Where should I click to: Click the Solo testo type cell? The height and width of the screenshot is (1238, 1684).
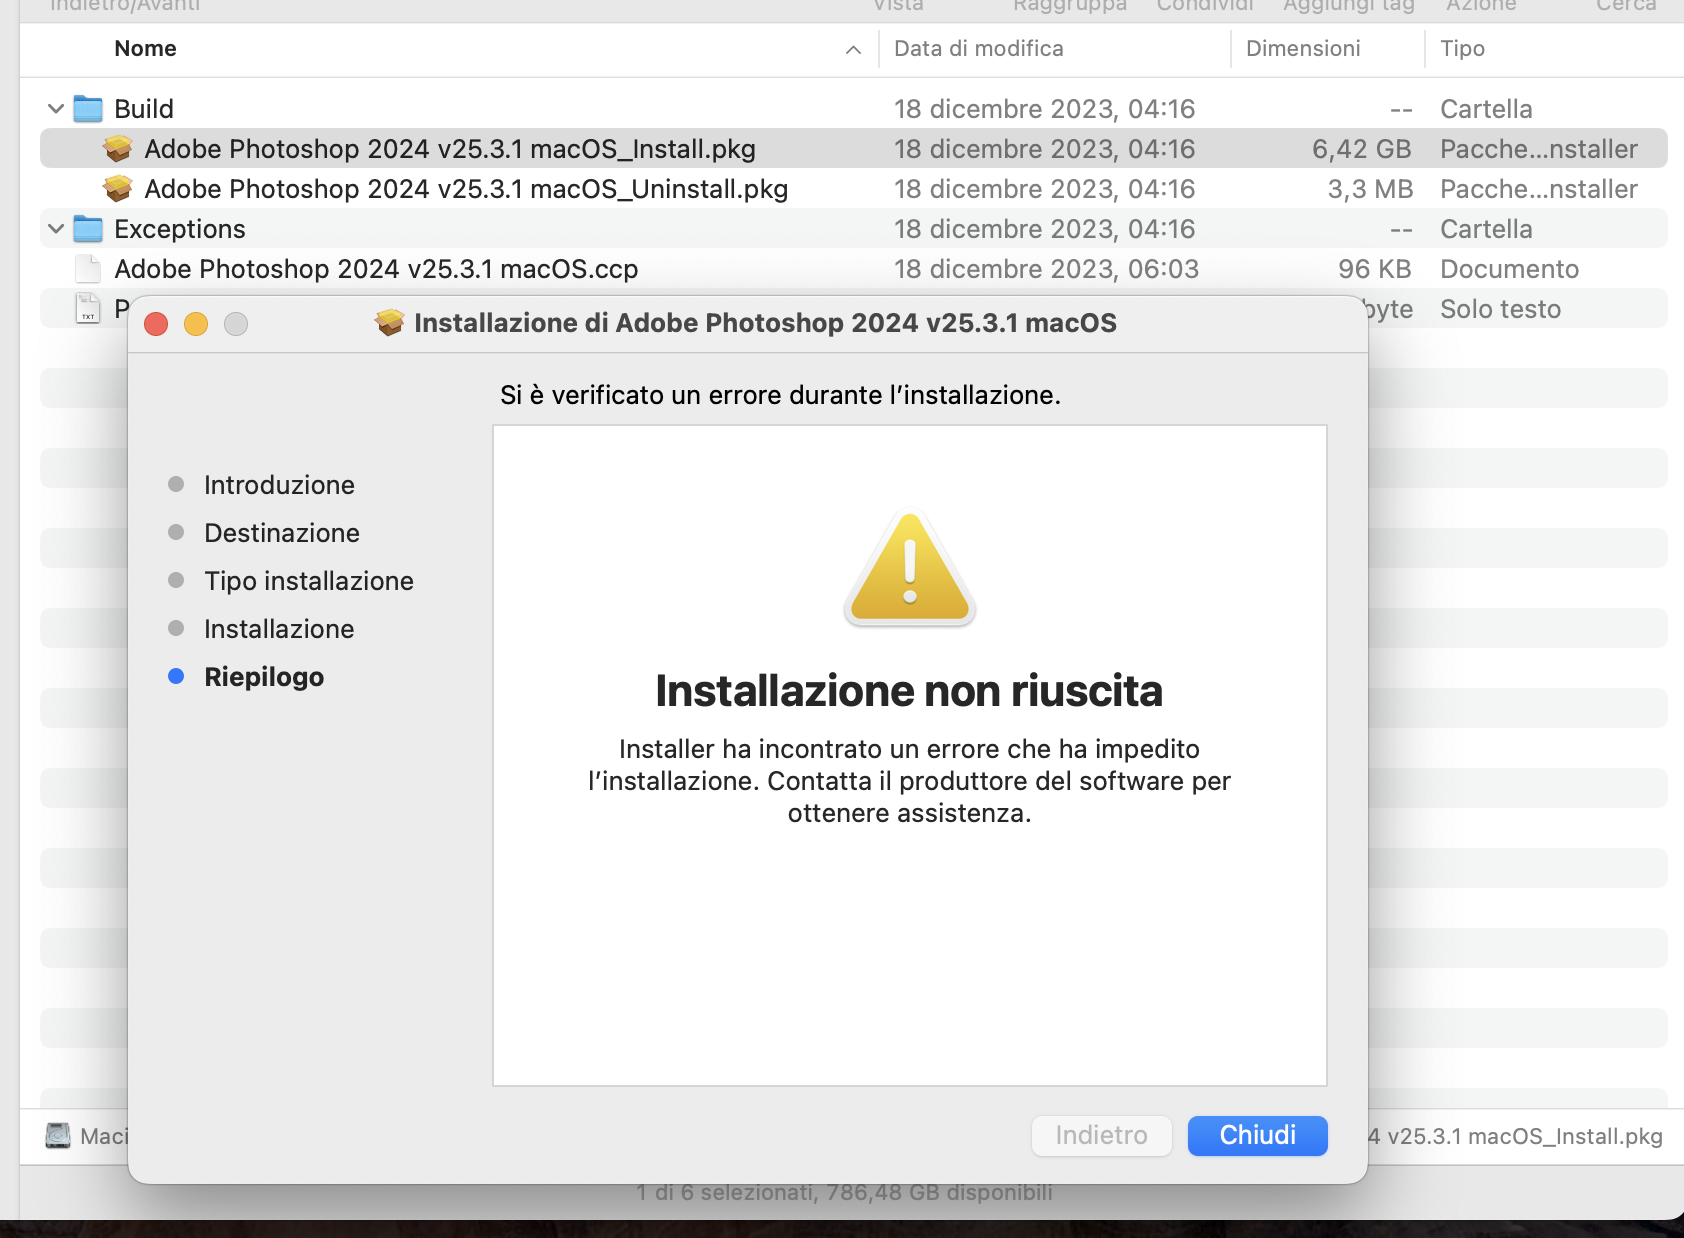1500,309
